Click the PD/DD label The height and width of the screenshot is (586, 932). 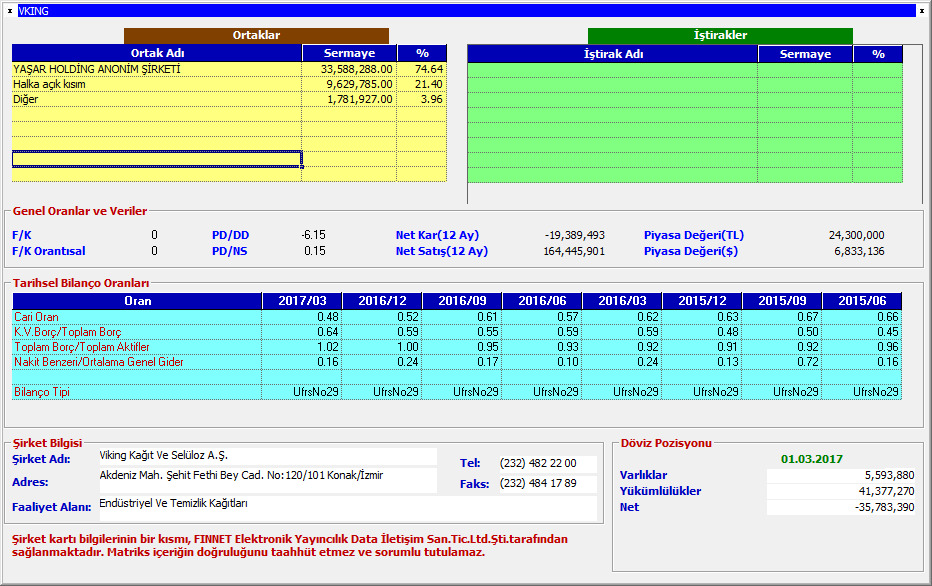coord(231,235)
